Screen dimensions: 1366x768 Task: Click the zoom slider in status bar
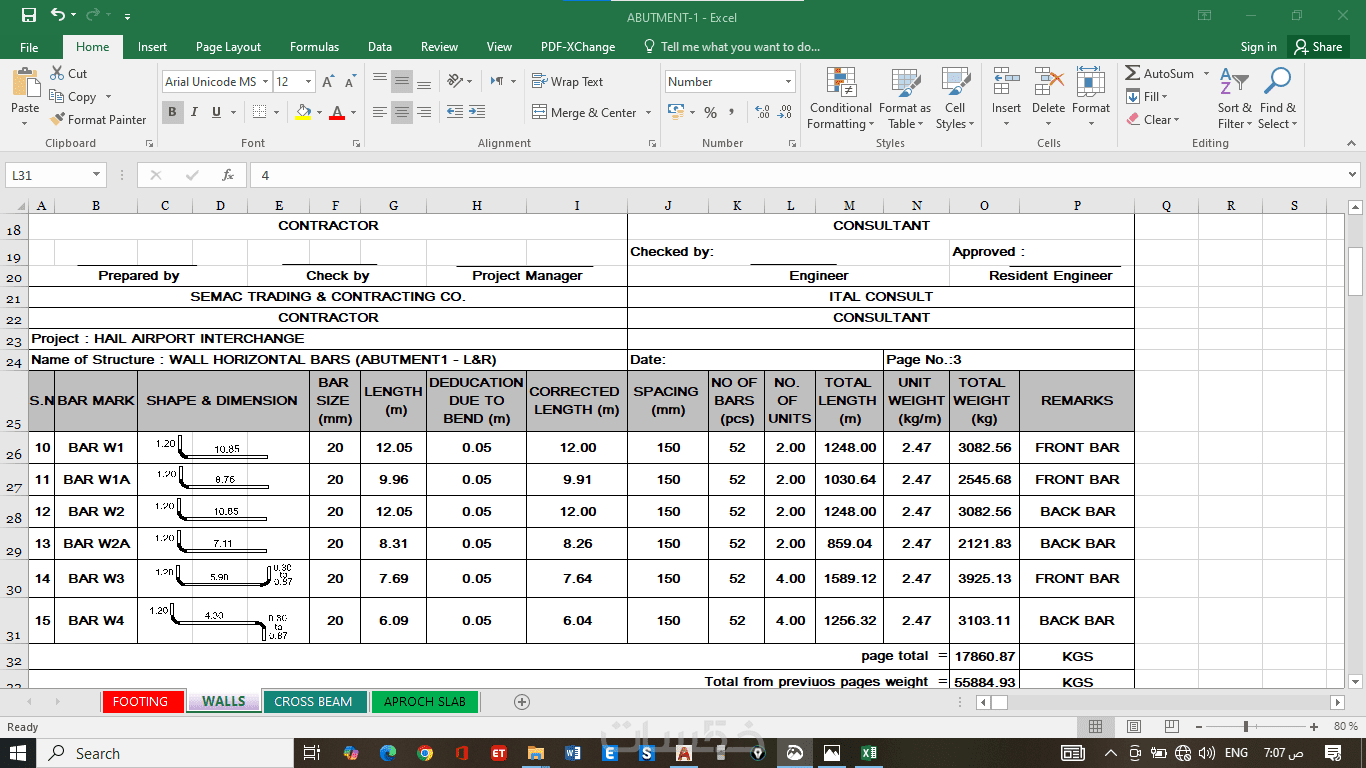coord(1245,727)
